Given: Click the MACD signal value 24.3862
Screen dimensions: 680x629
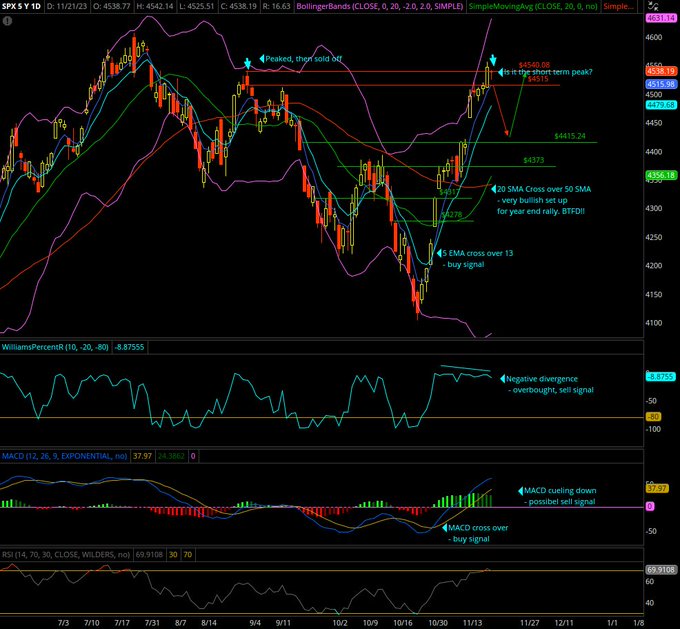Looking at the screenshot, I should pos(171,456).
